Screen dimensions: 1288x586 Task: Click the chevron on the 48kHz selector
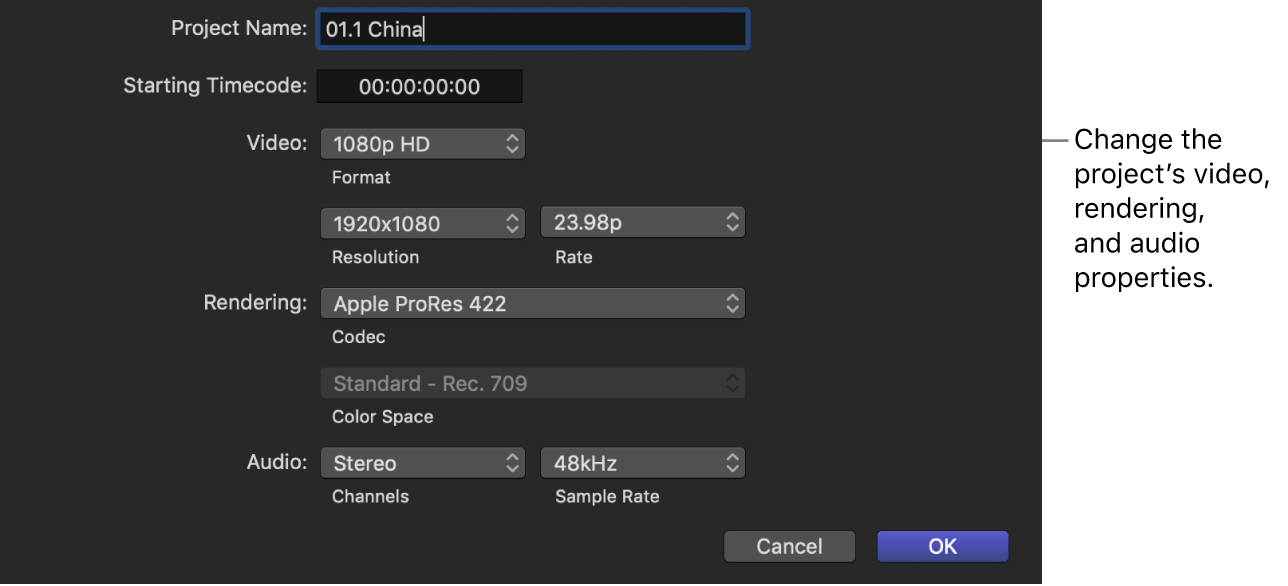pyautogui.click(x=733, y=462)
